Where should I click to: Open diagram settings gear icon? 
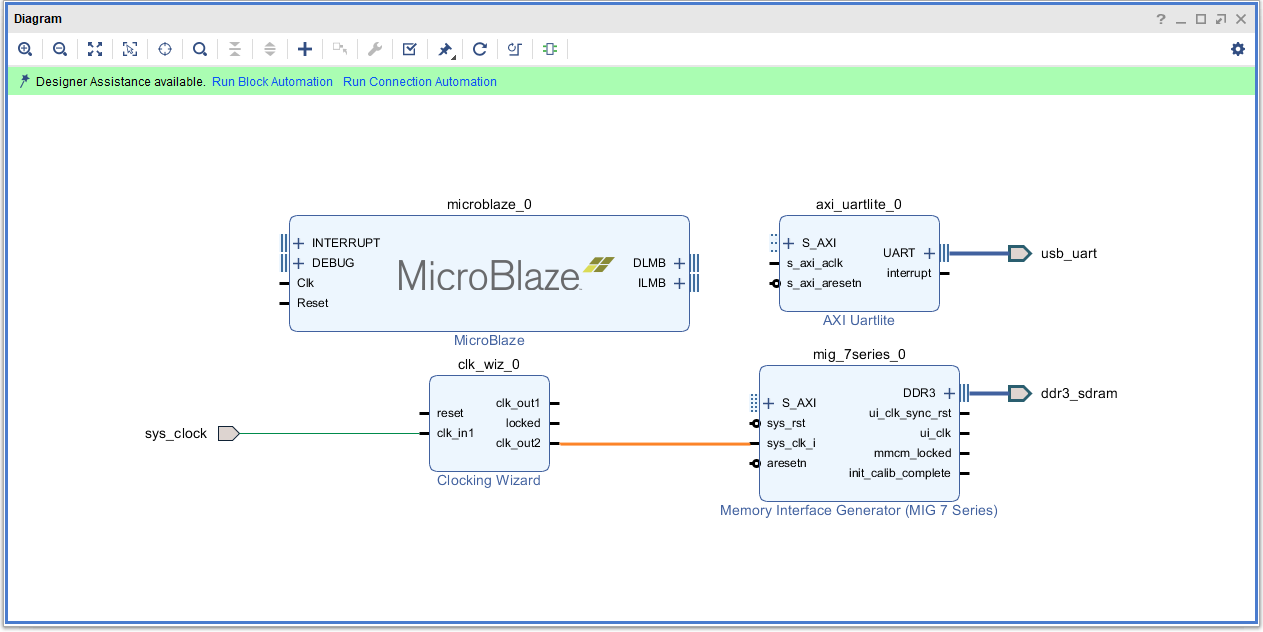click(x=1238, y=49)
